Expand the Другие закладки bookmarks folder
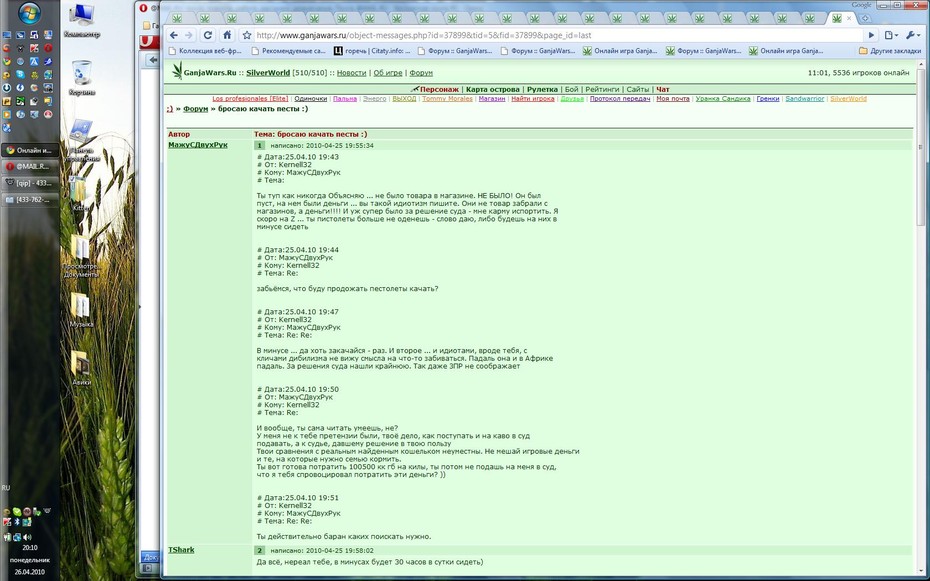930x581 pixels. click(890, 51)
